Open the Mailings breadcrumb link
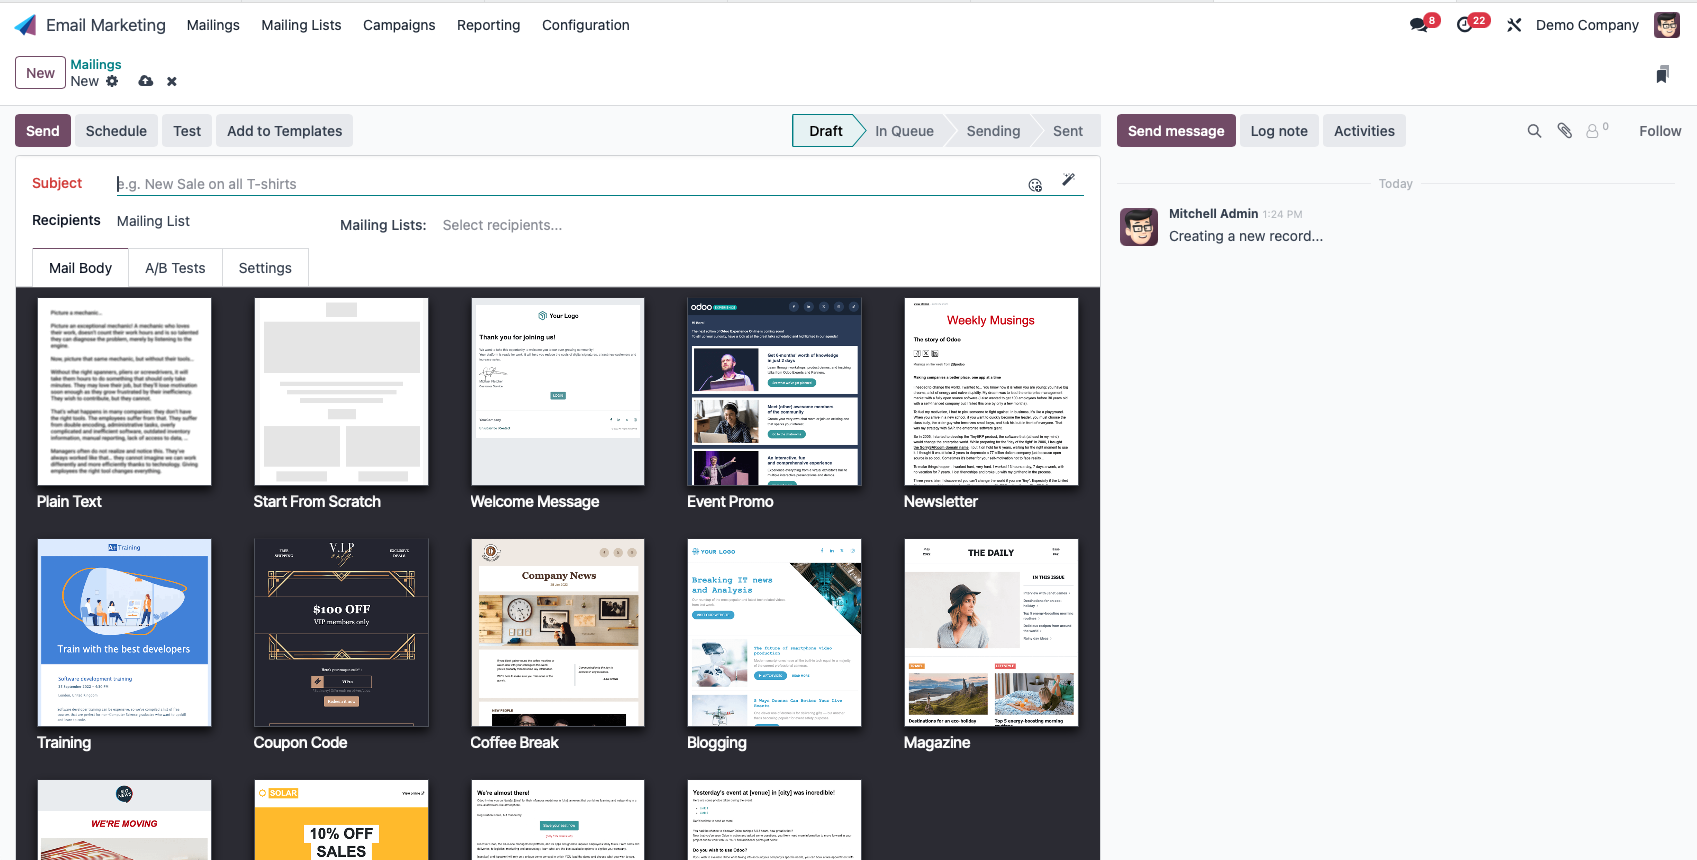The image size is (1697, 860). (96, 64)
